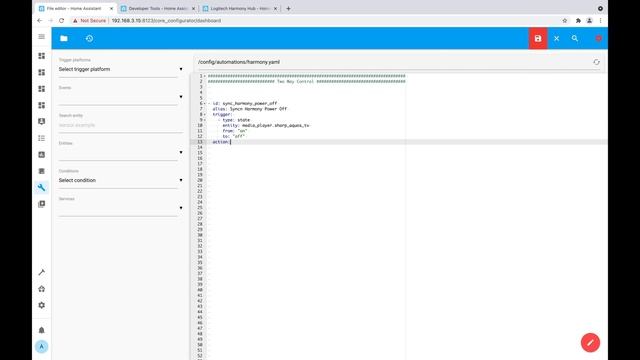Click the browser address bar URL
The width and height of the screenshot is (640, 360).
pos(166,20)
